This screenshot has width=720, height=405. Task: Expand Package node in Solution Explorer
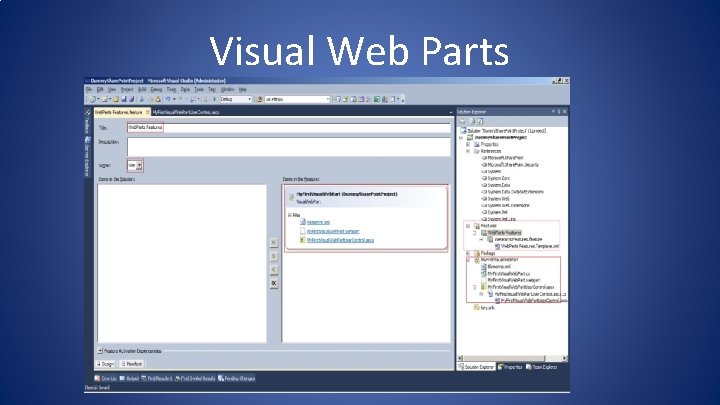click(468, 253)
